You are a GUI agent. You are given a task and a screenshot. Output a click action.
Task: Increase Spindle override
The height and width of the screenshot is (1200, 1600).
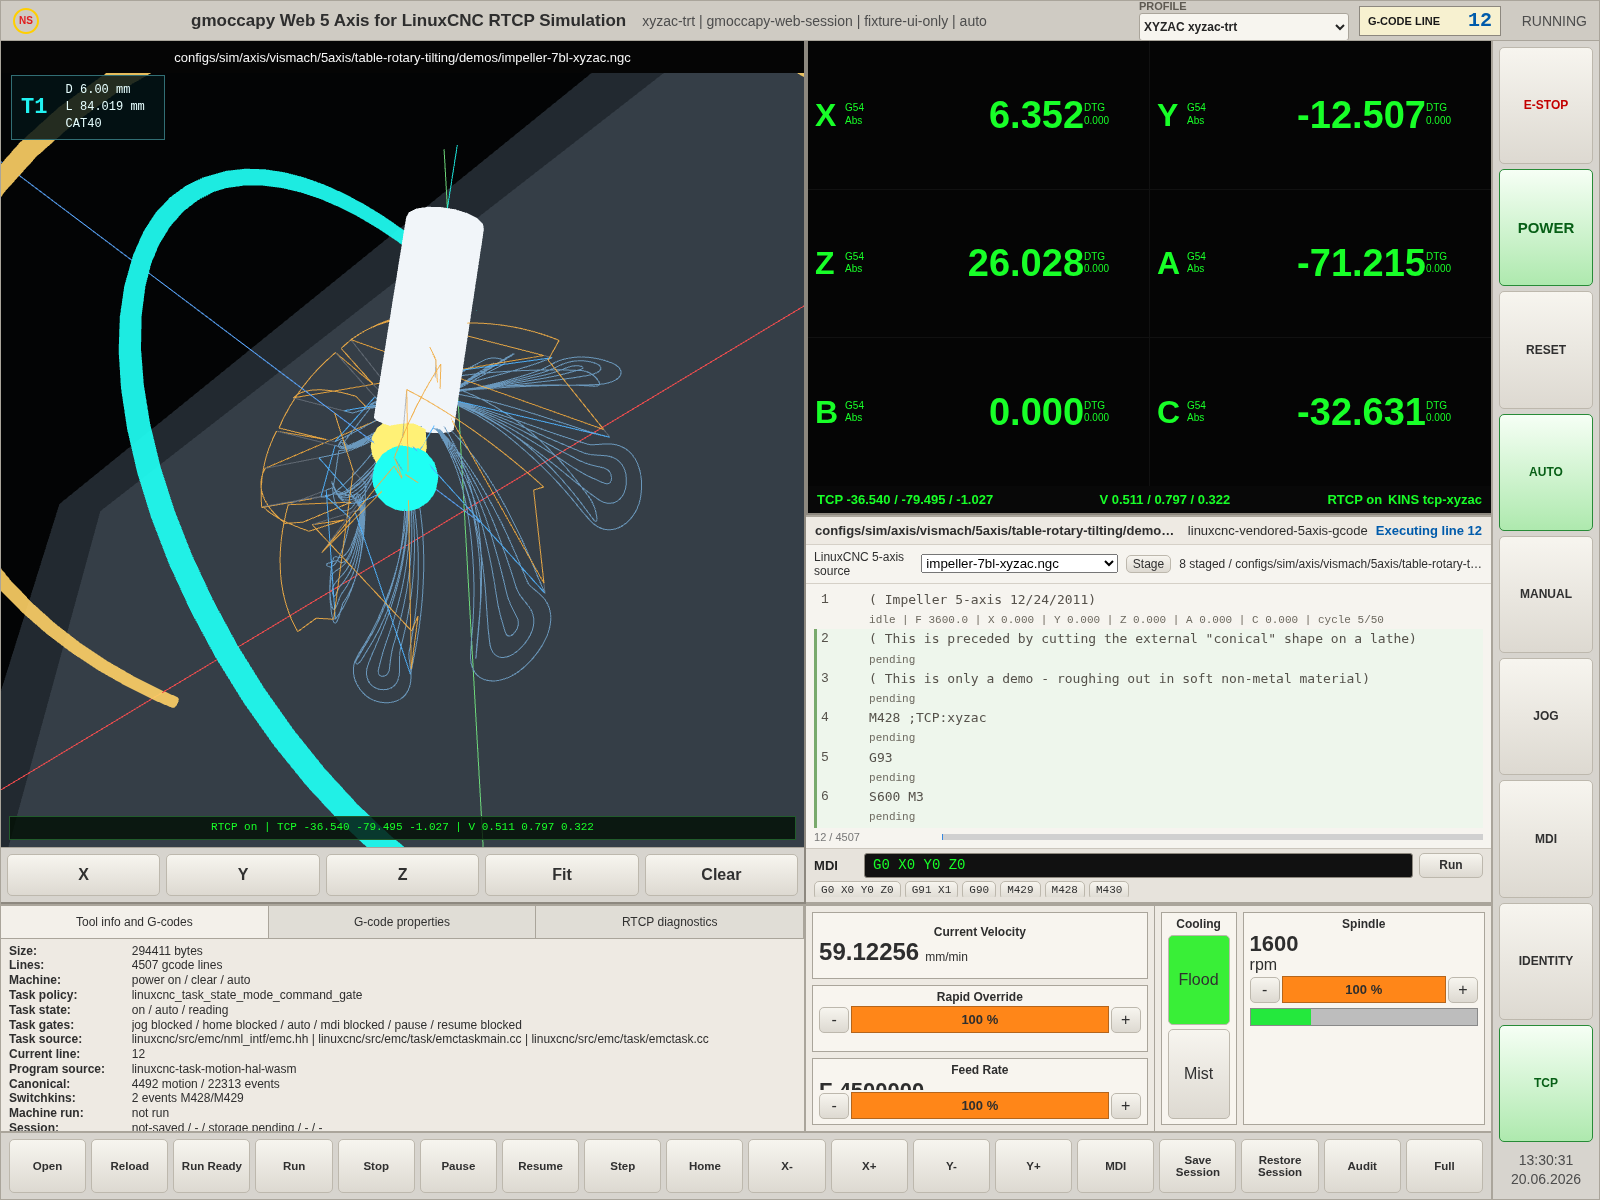click(x=1463, y=990)
